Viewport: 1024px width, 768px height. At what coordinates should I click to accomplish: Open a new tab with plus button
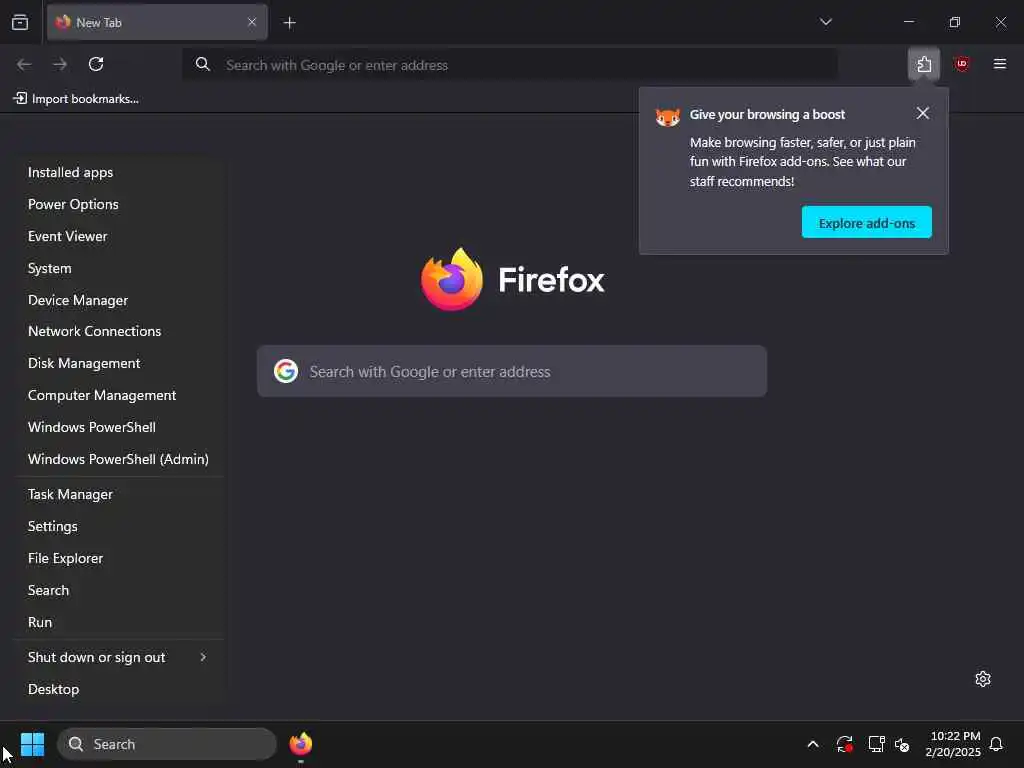click(289, 23)
